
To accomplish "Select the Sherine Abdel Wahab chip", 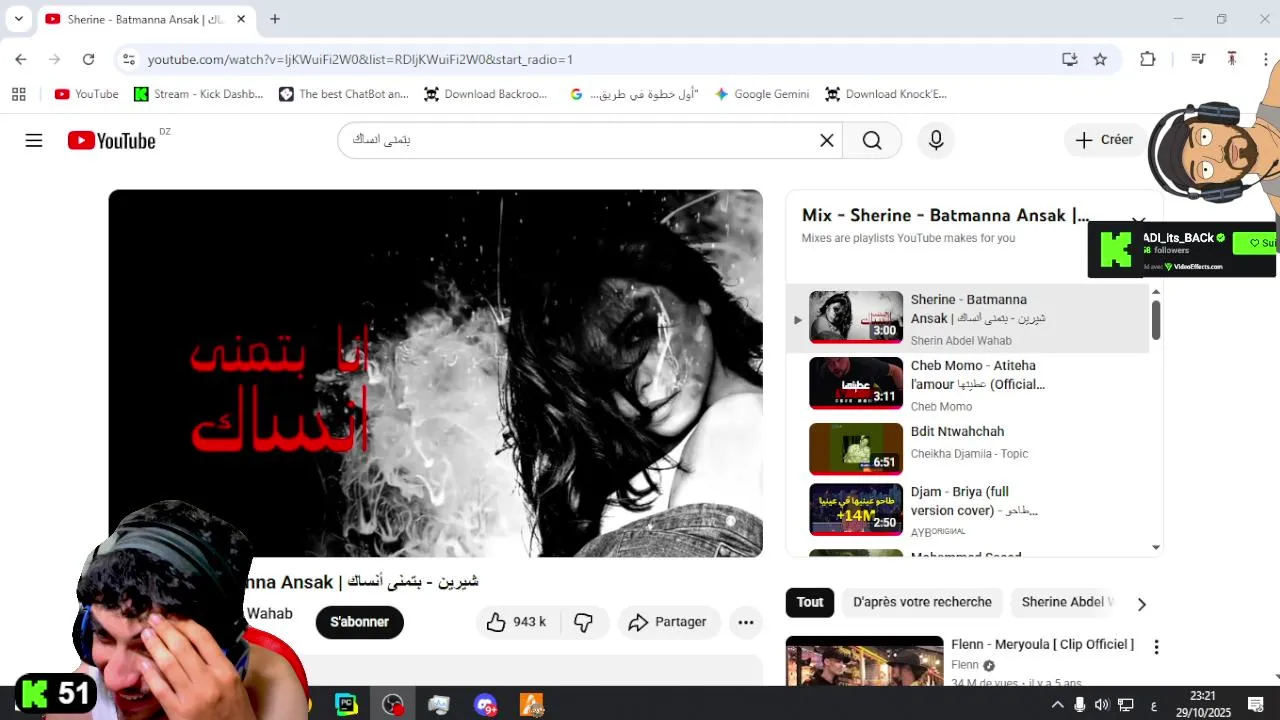I will point(1066,602).
